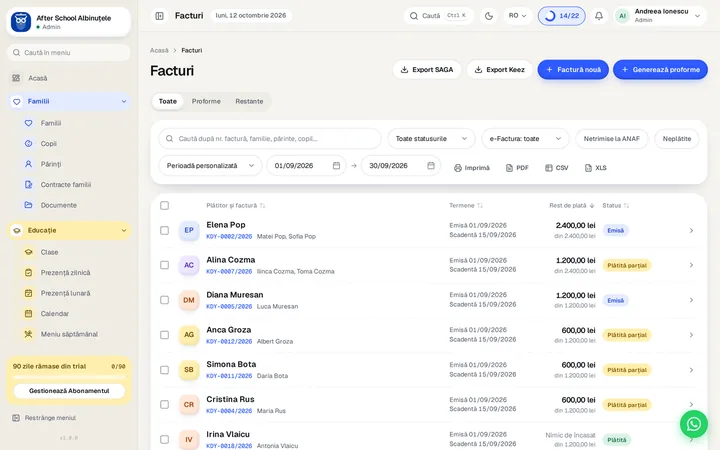Export list as XLS

pos(596,168)
